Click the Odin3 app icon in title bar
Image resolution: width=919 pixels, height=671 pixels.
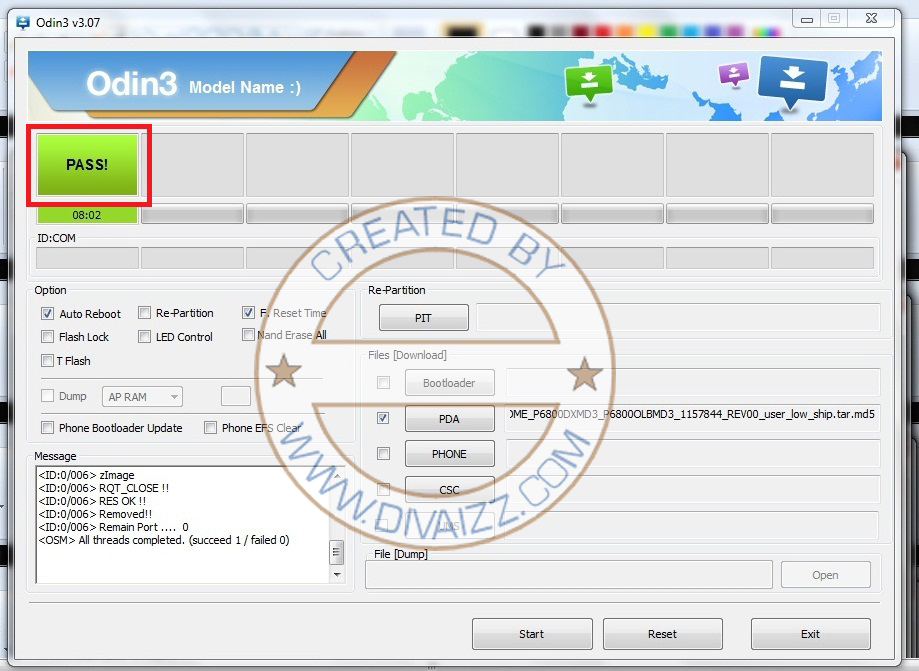(22, 22)
